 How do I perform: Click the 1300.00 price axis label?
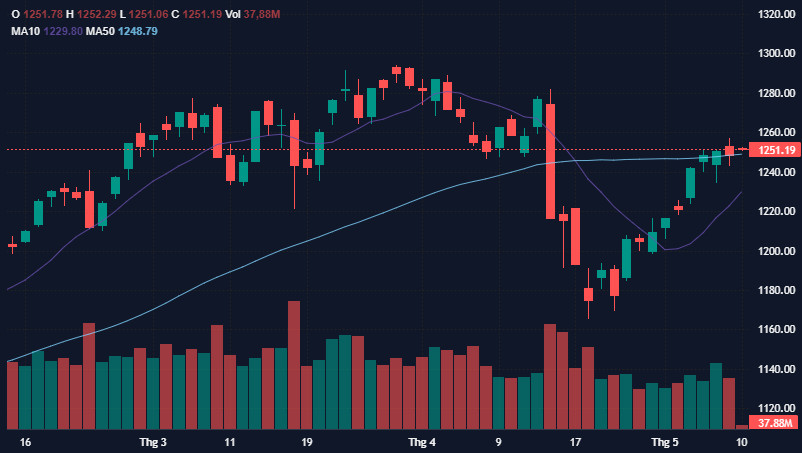pyautogui.click(x=776, y=53)
